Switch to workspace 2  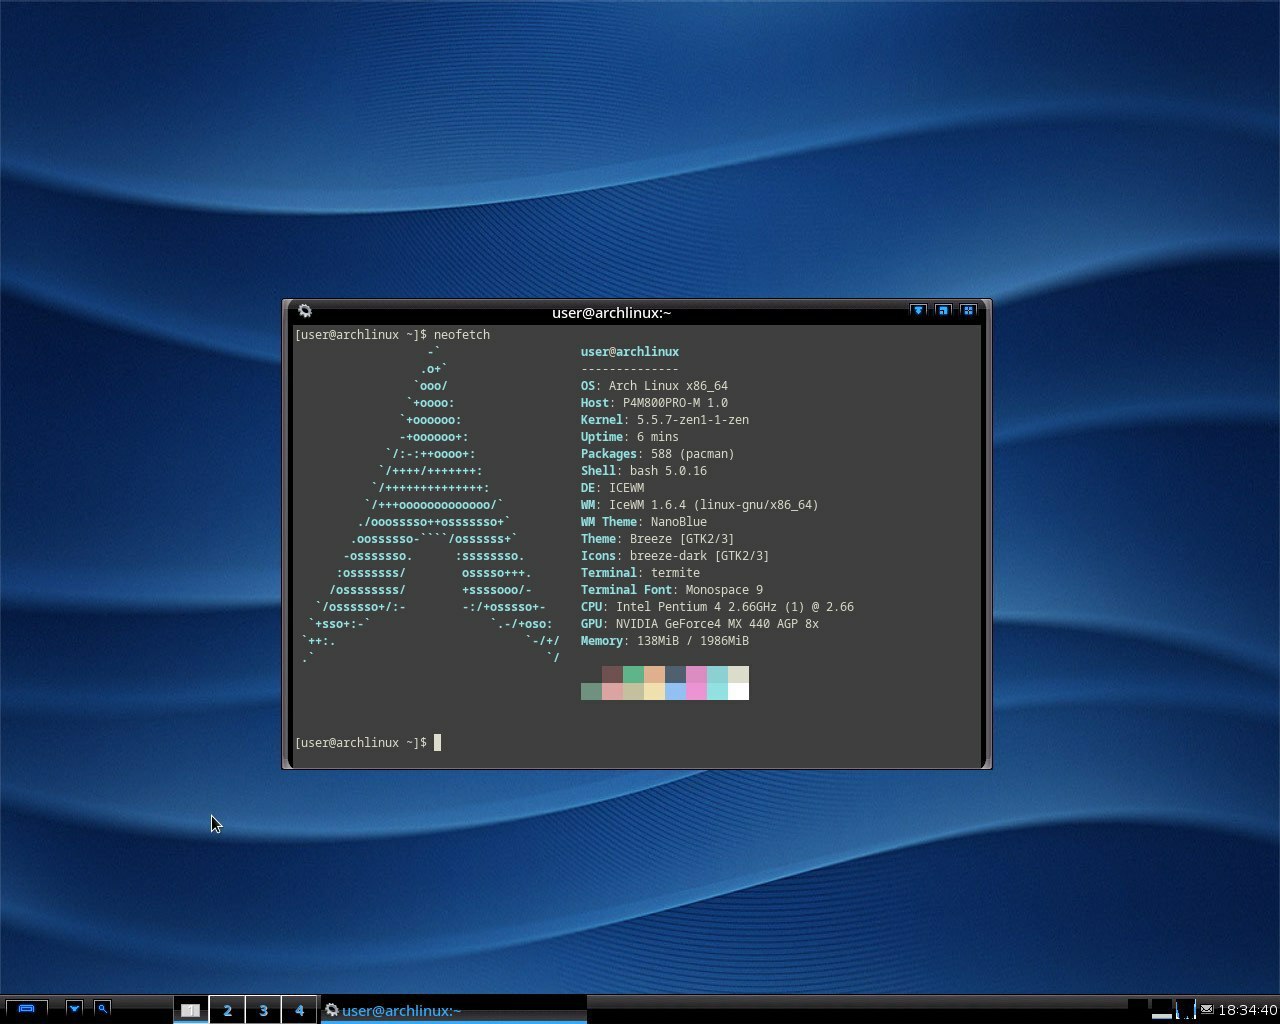coord(227,1010)
